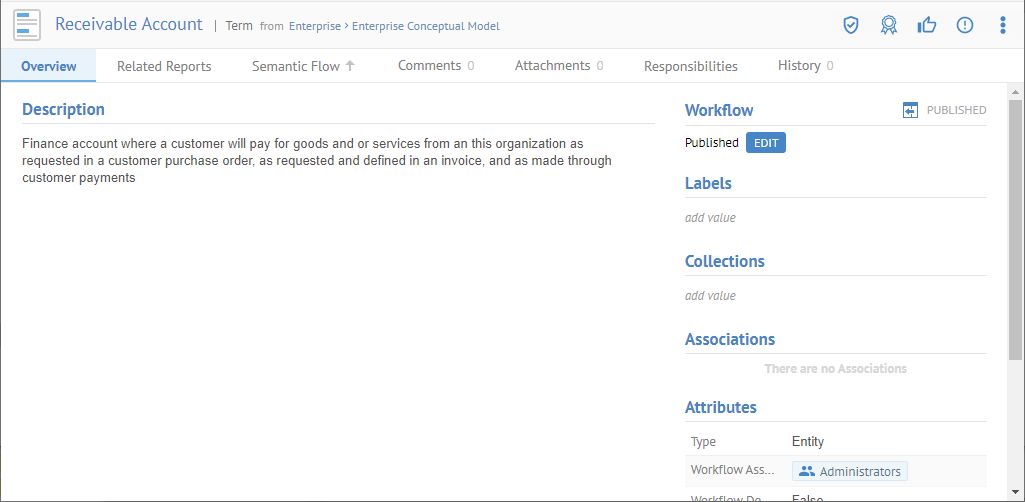The height and width of the screenshot is (502, 1025).
Task: Click the thumbs up like icon
Action: click(927, 25)
